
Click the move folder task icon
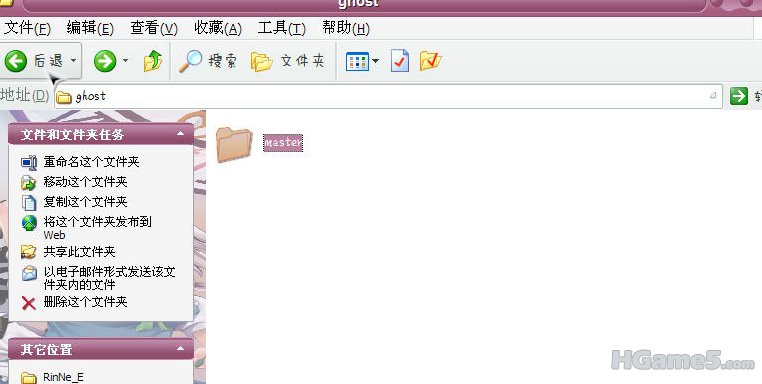[29, 183]
